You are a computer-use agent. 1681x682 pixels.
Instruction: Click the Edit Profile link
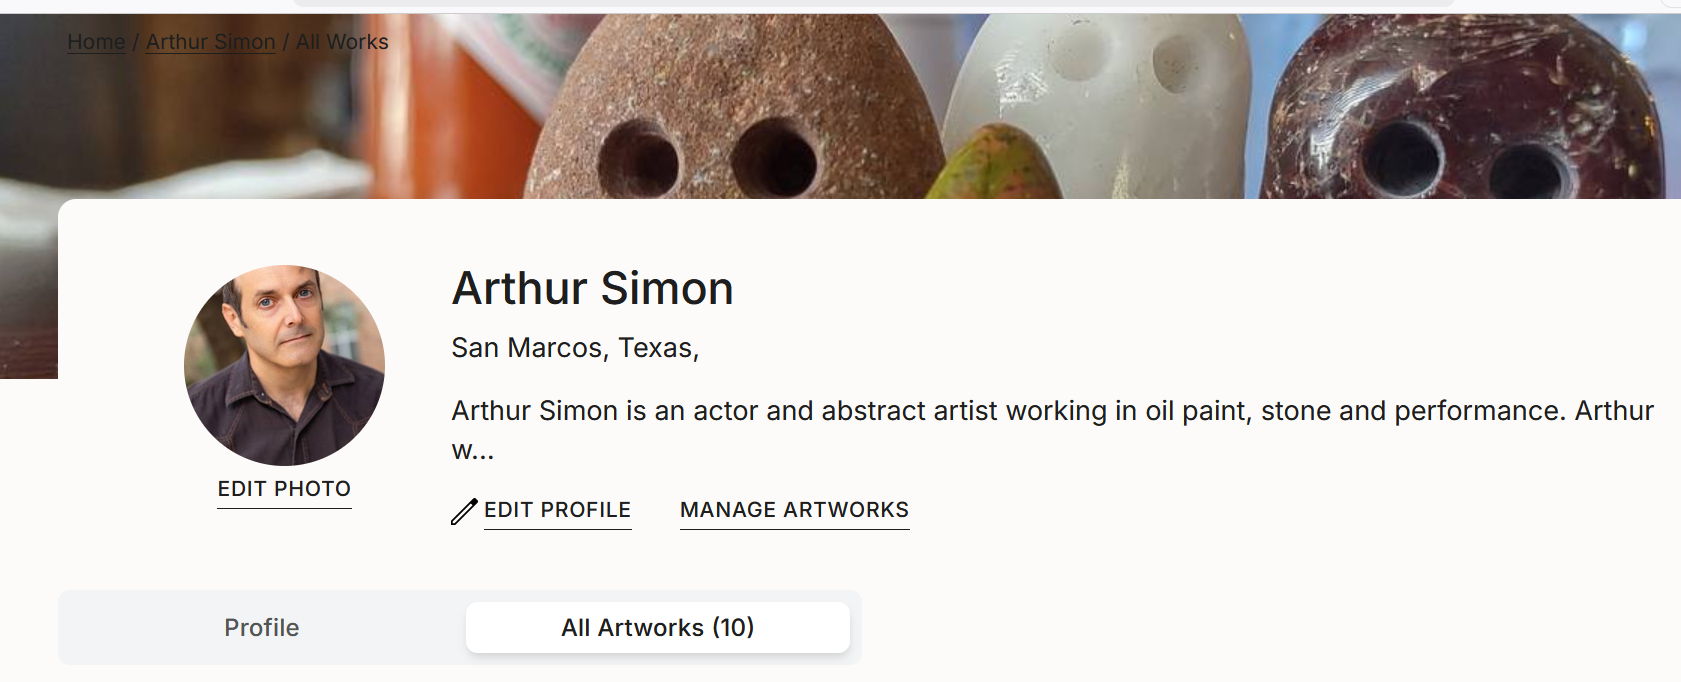click(x=556, y=510)
